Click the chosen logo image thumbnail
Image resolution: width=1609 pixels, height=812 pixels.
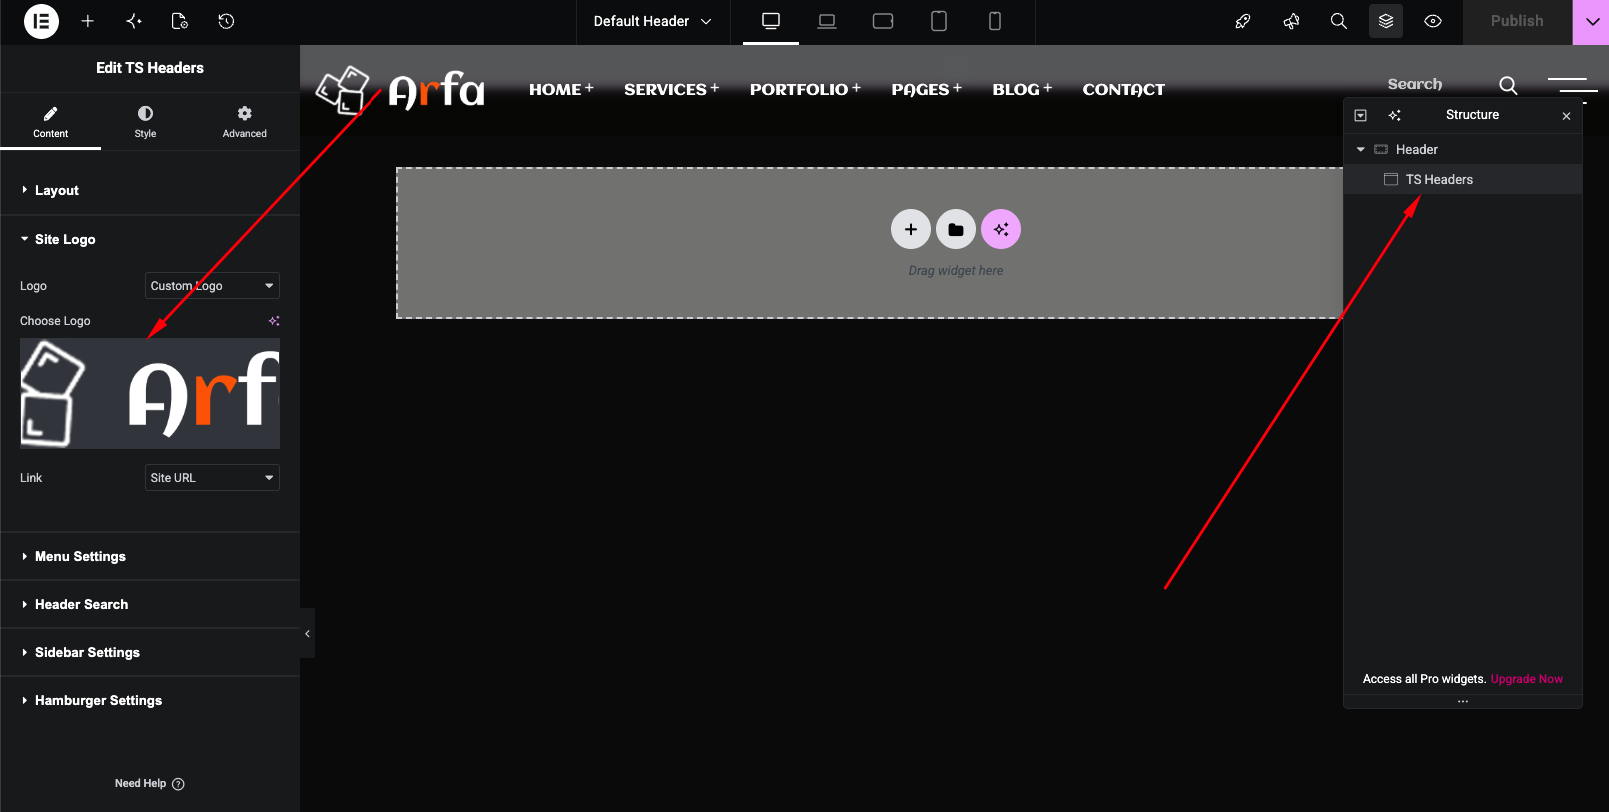[x=150, y=393]
